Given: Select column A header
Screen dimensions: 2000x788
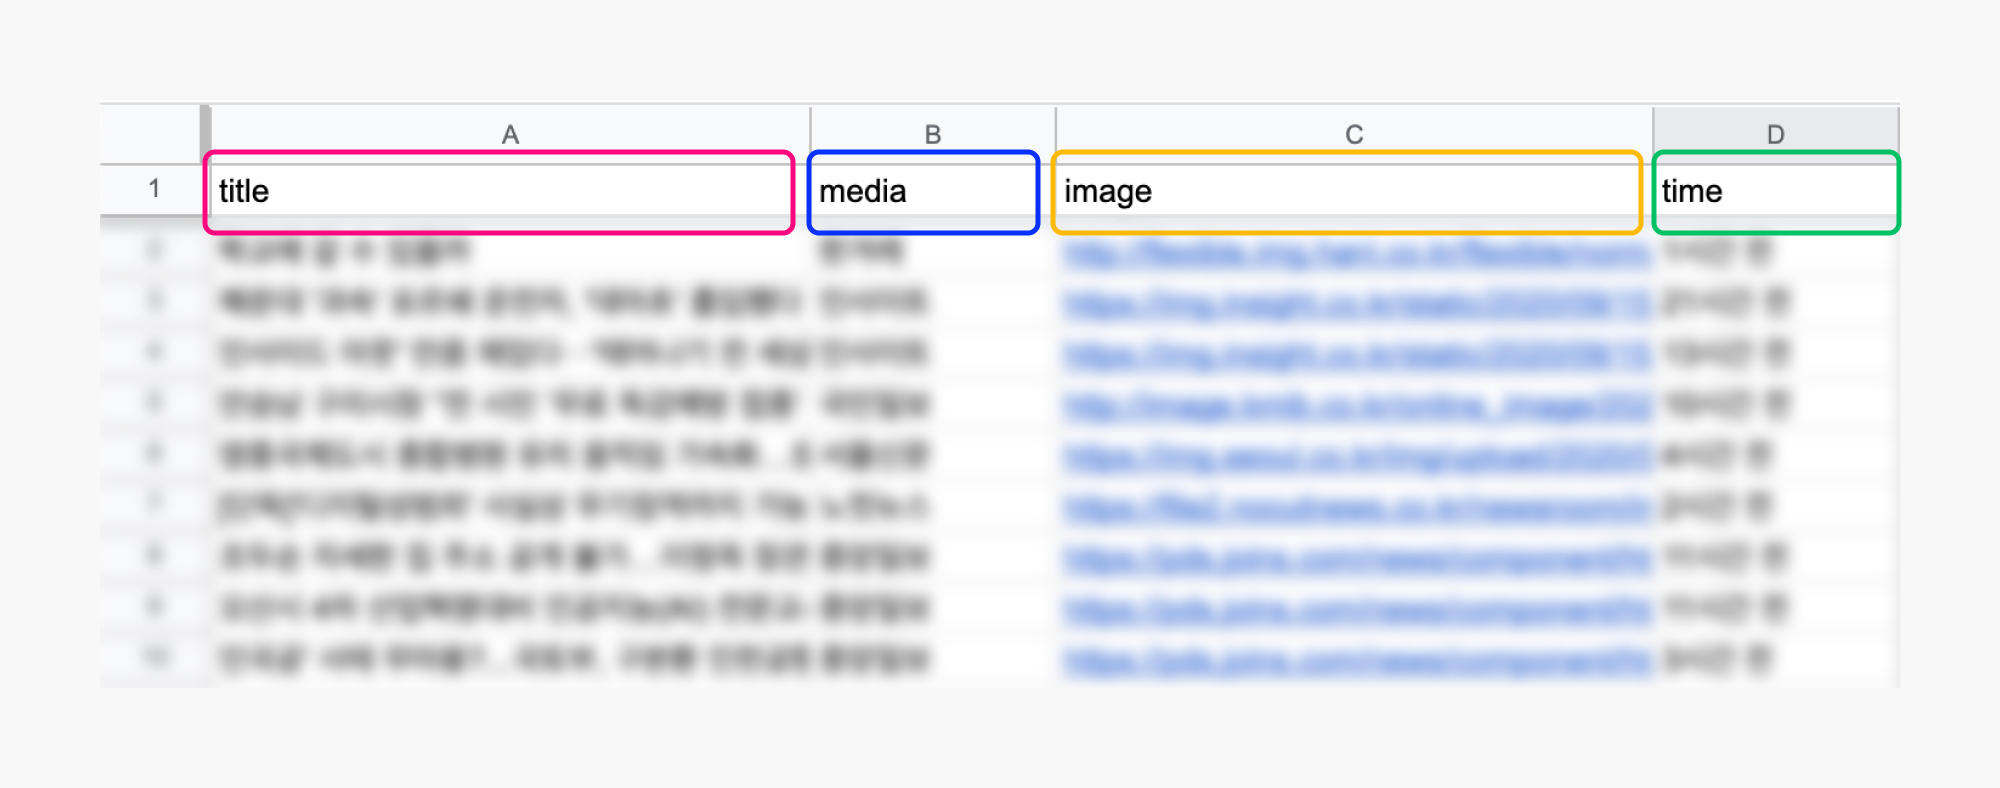Looking at the screenshot, I should (x=510, y=134).
